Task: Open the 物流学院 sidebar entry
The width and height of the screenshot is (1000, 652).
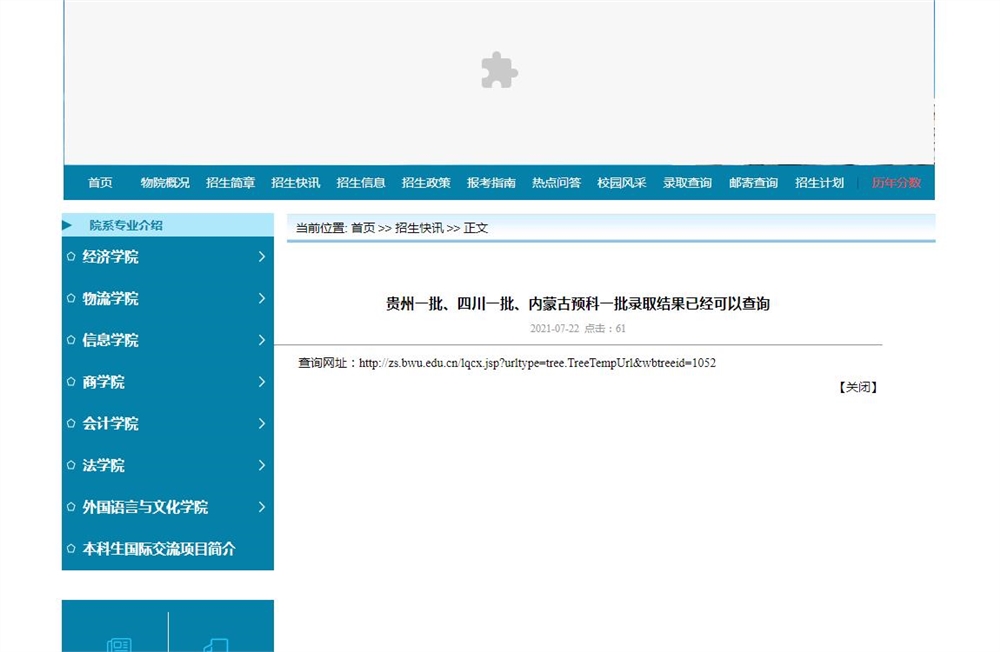Action: [x=110, y=299]
